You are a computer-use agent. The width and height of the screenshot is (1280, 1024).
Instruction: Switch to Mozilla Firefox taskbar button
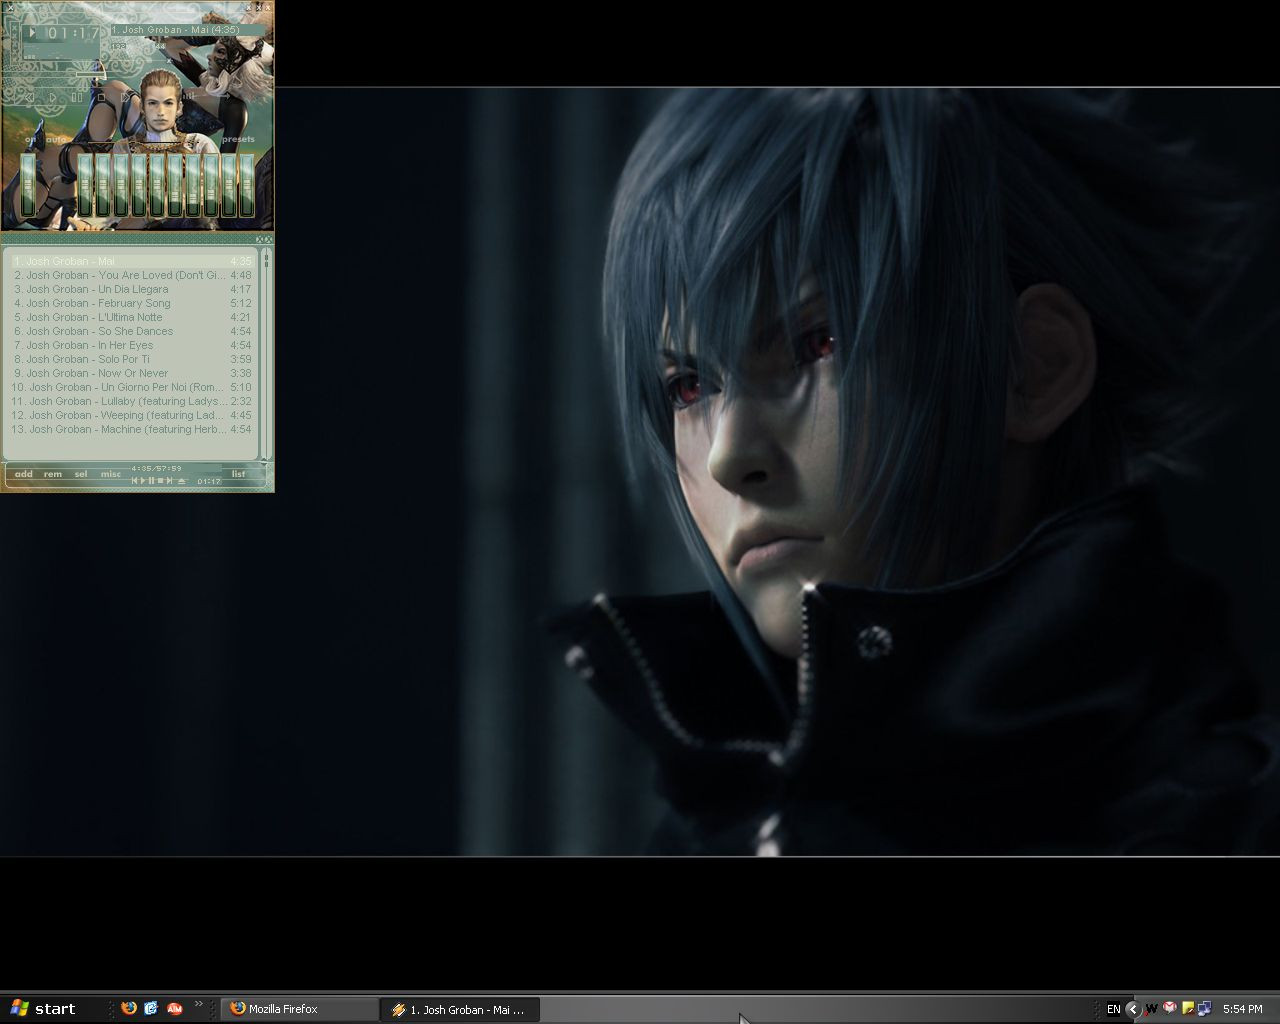tap(299, 1009)
